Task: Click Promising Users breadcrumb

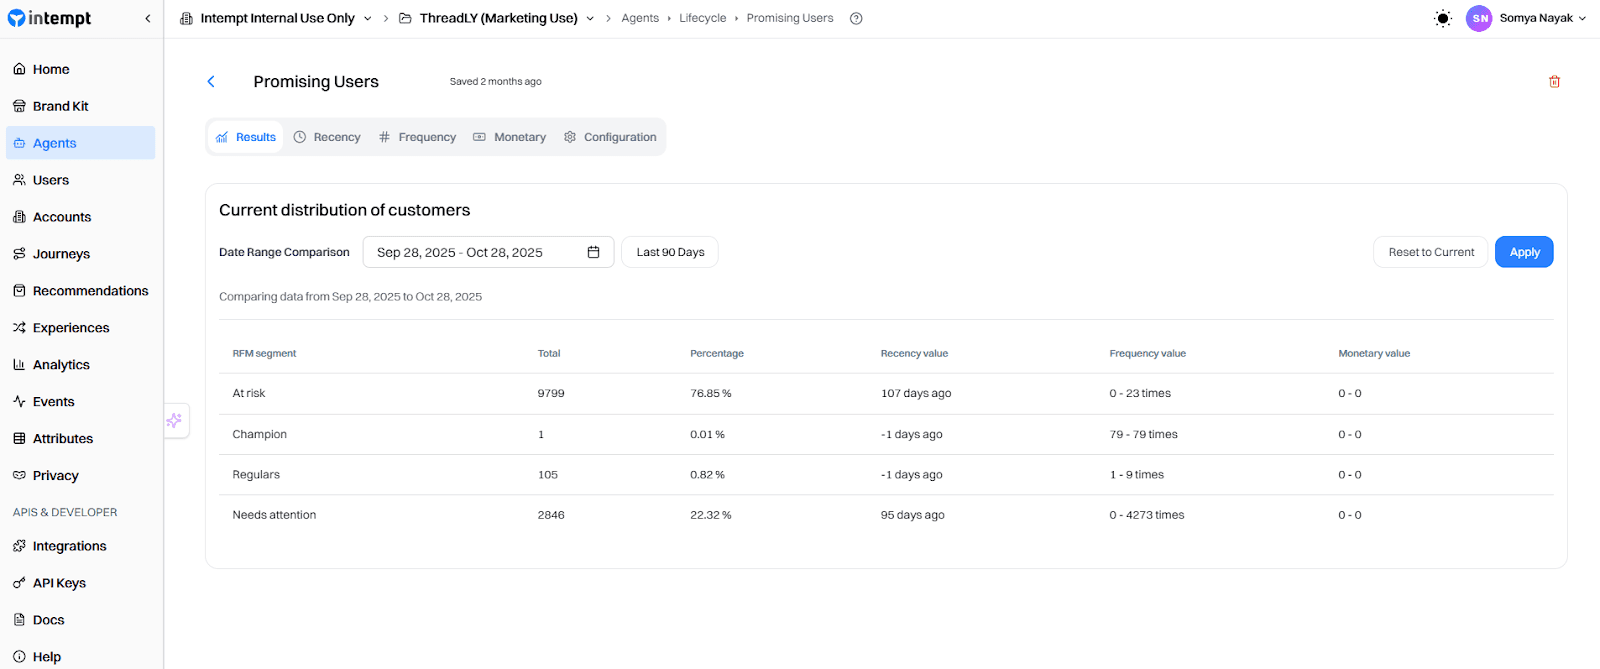Action: pos(790,18)
